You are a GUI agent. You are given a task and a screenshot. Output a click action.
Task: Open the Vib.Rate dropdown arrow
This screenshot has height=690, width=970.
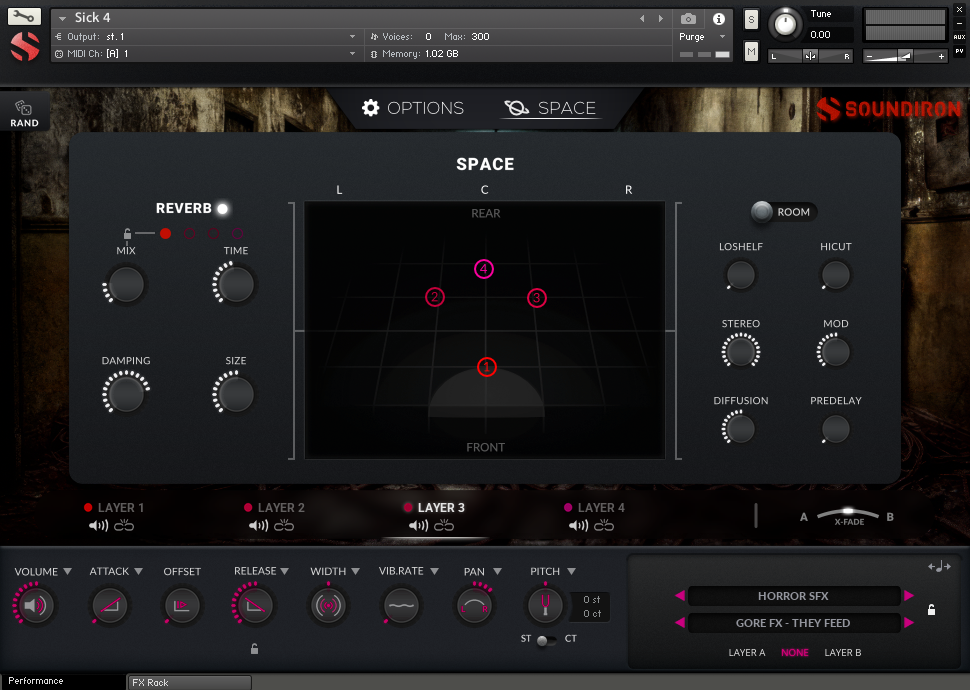point(434,571)
